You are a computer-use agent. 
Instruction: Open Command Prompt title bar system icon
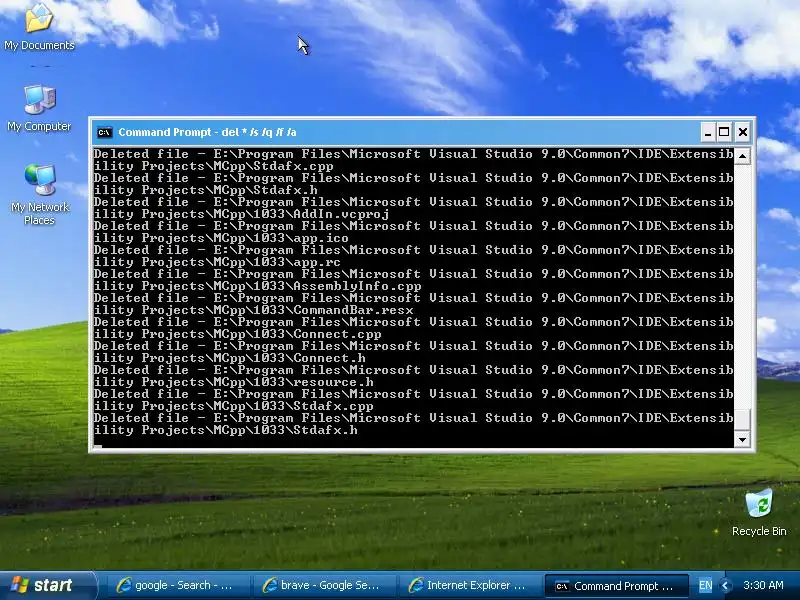coord(105,132)
